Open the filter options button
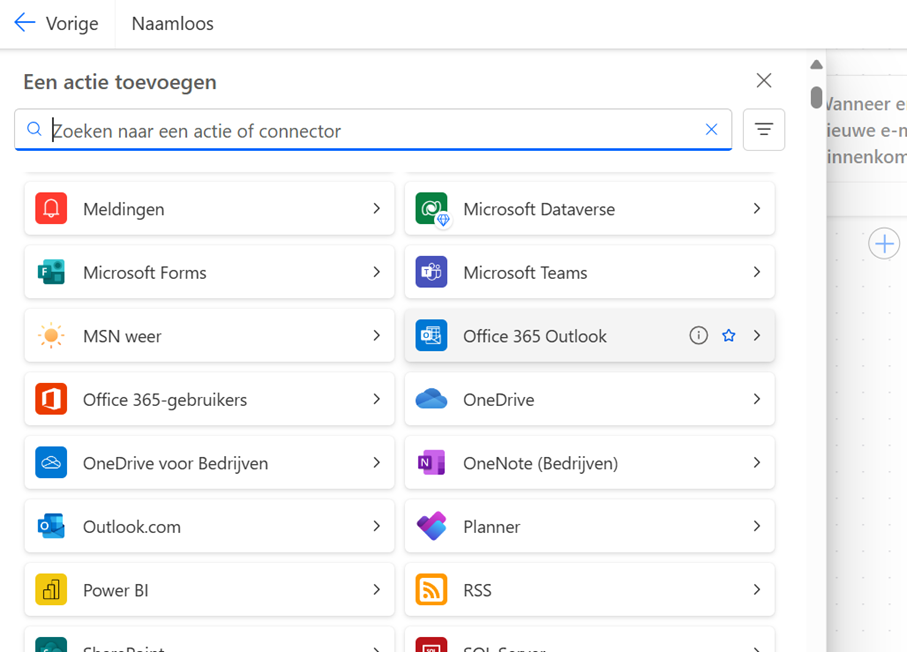 click(x=764, y=130)
